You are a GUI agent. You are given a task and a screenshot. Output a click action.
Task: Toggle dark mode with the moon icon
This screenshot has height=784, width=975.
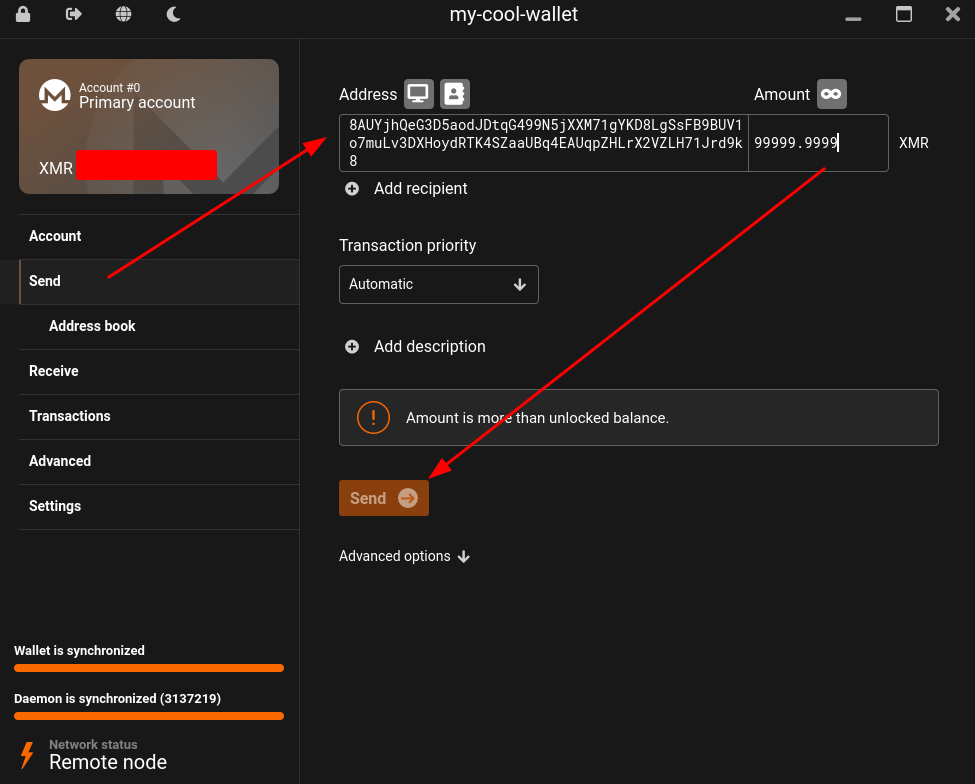coord(173,14)
